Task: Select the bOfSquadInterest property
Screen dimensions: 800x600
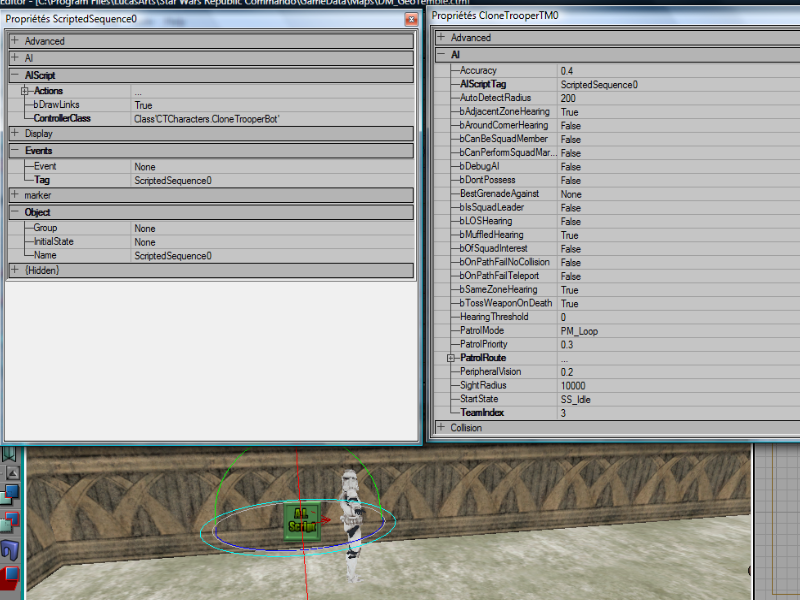Action: point(618,249)
